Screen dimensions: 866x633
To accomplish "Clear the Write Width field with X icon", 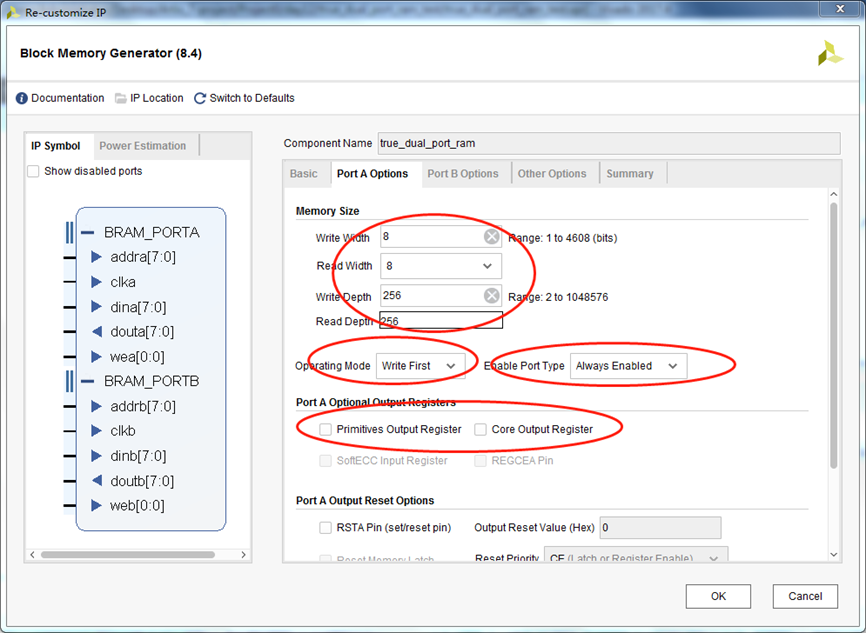I will [x=492, y=237].
